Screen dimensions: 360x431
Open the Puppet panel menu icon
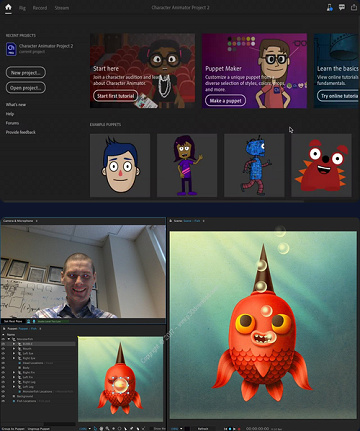pyautogui.click(x=40, y=329)
